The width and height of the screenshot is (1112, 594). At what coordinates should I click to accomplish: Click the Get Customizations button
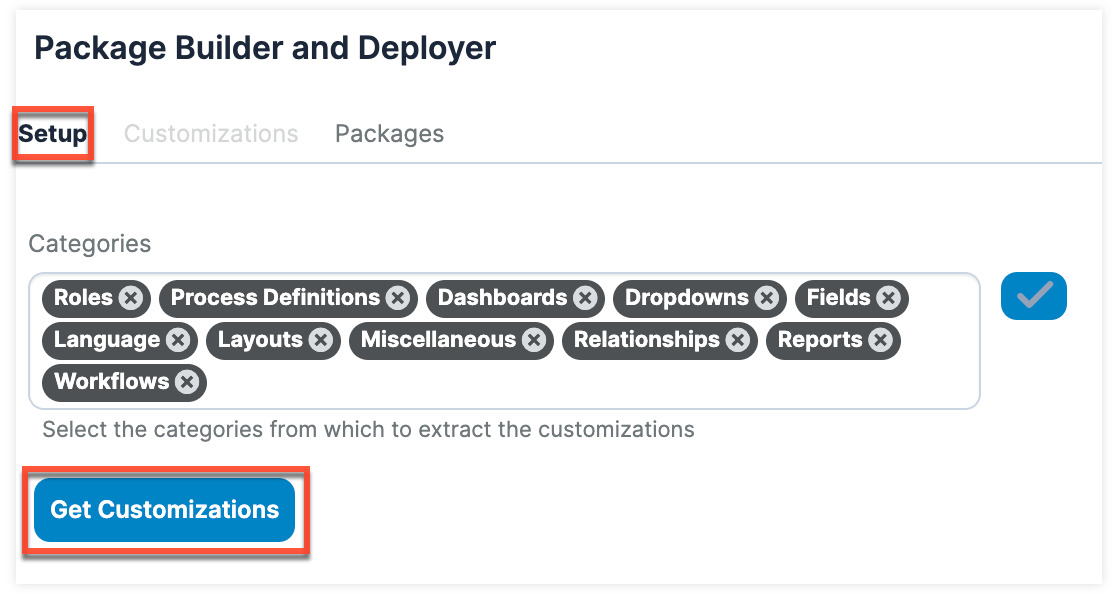[x=165, y=510]
